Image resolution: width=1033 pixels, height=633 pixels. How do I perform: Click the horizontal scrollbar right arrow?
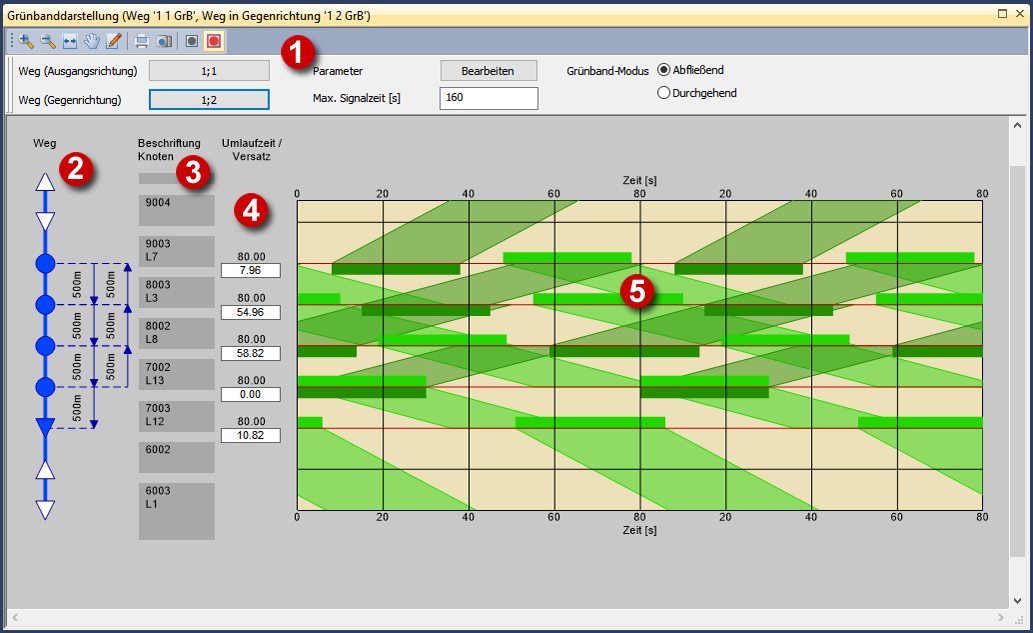pyautogui.click(x=1001, y=617)
